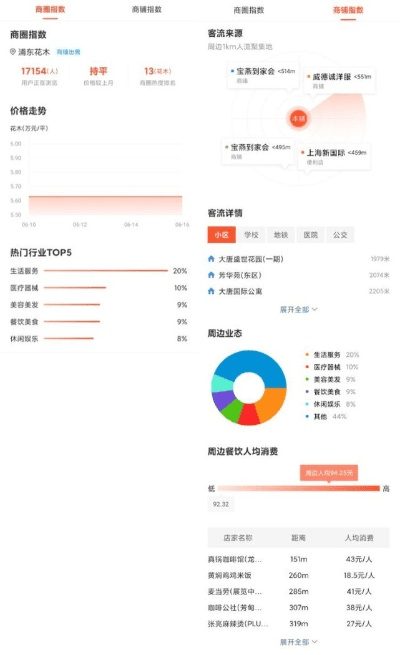Switch to the grey 商铺指数 tab beside active 商圈指数
This screenshot has height=655, width=400.
[x=147, y=10]
